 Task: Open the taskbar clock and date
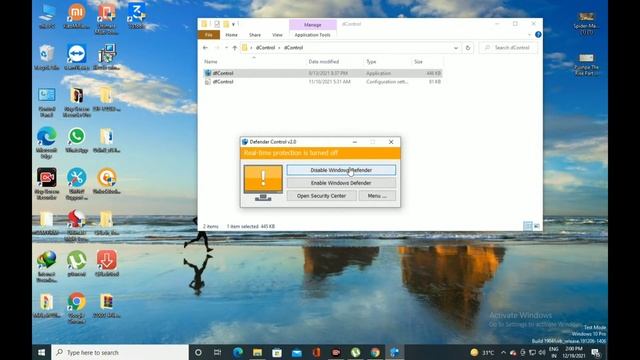(574, 352)
